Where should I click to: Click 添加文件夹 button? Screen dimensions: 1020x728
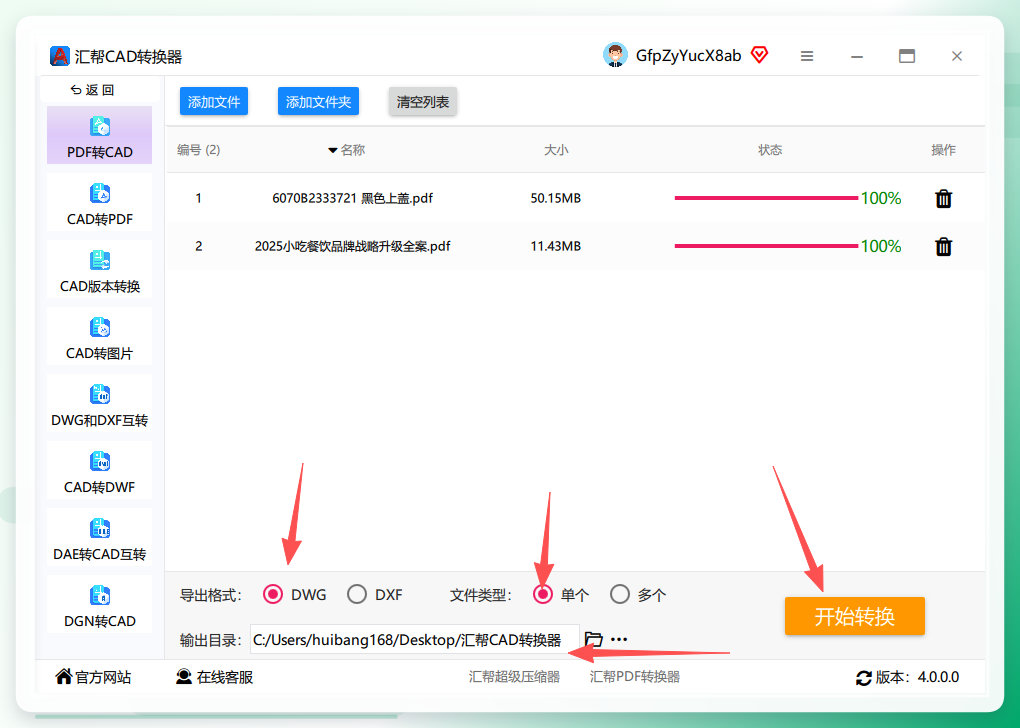coord(318,101)
